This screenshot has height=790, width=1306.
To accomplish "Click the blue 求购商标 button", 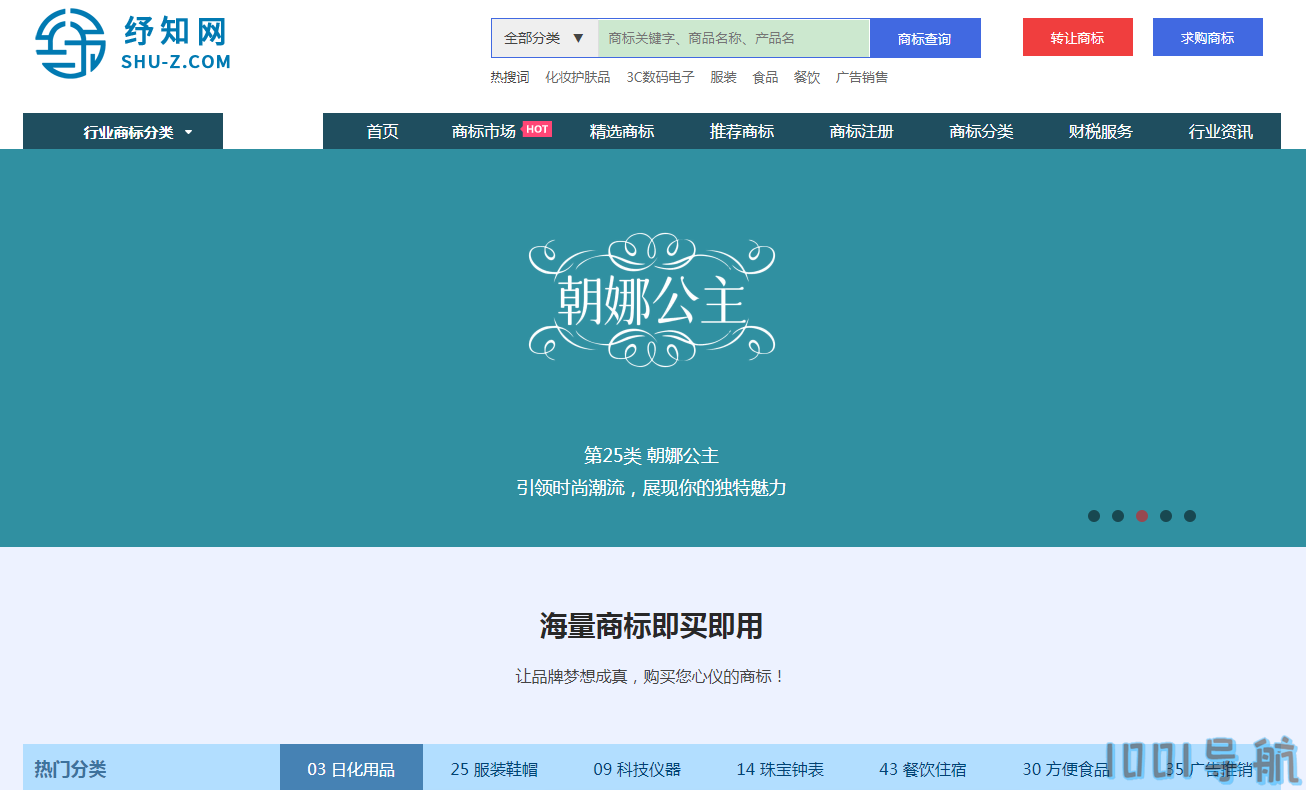I will [1208, 37].
